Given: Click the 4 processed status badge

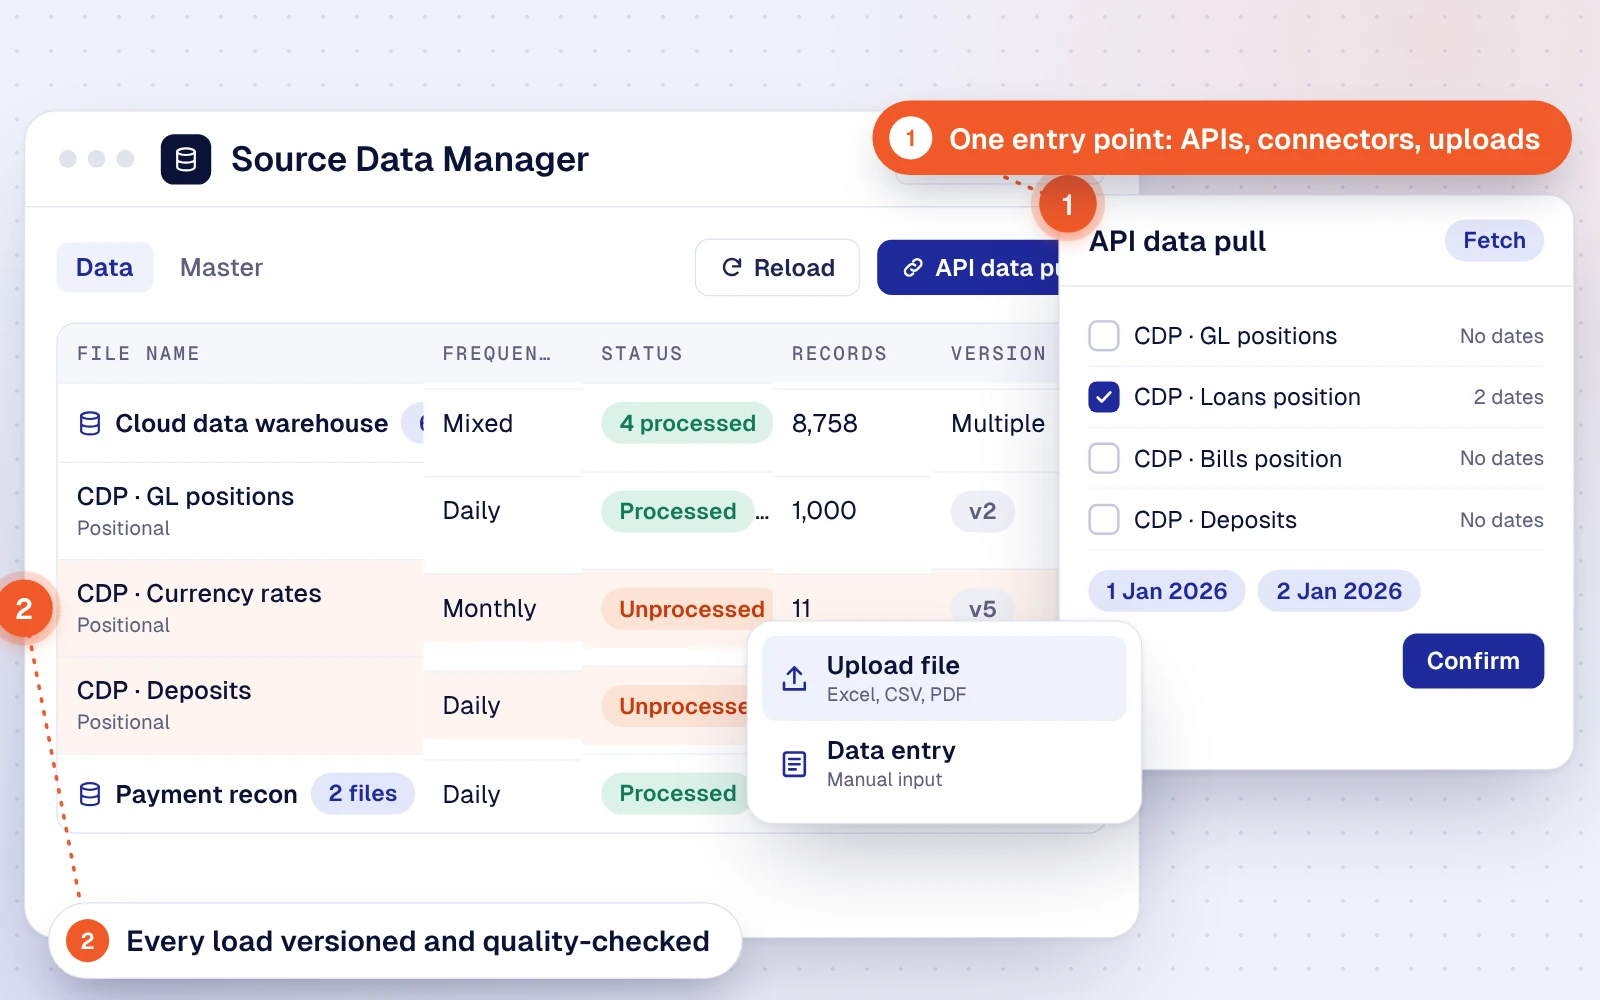Looking at the screenshot, I should 687,423.
